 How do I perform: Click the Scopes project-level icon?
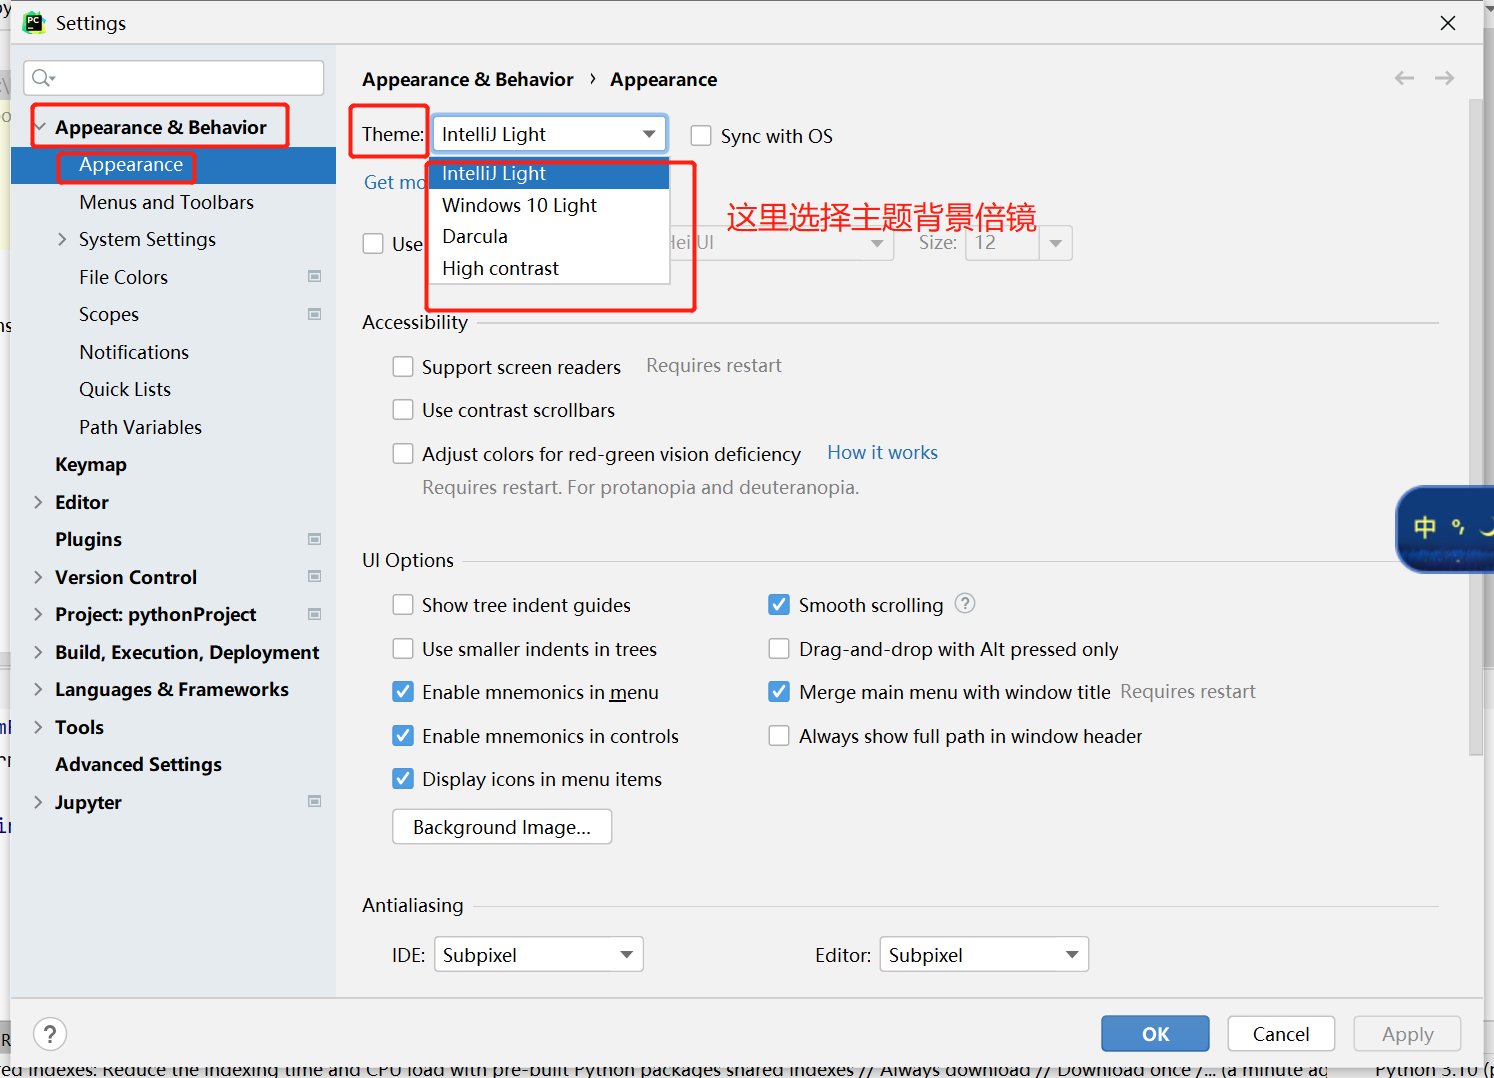tap(315, 314)
